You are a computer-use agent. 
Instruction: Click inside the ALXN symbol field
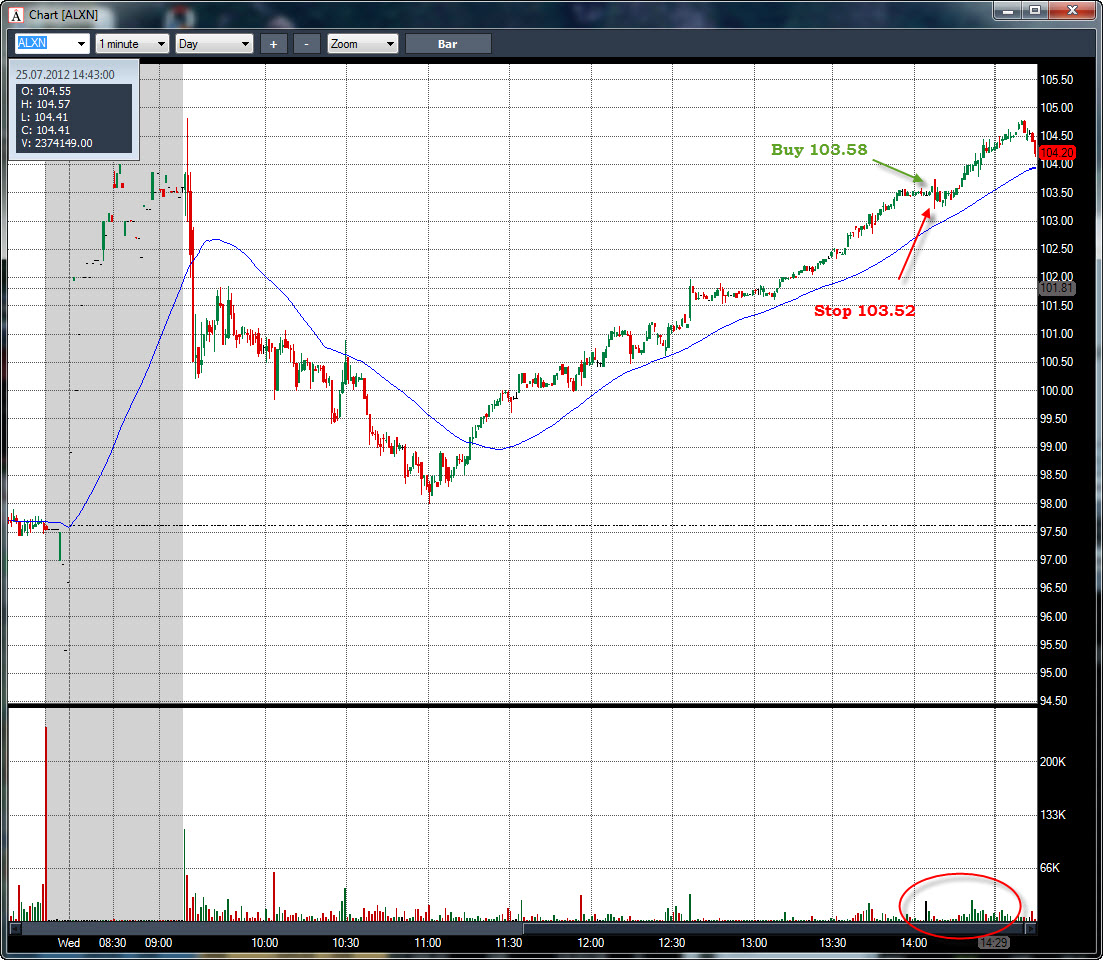44,44
